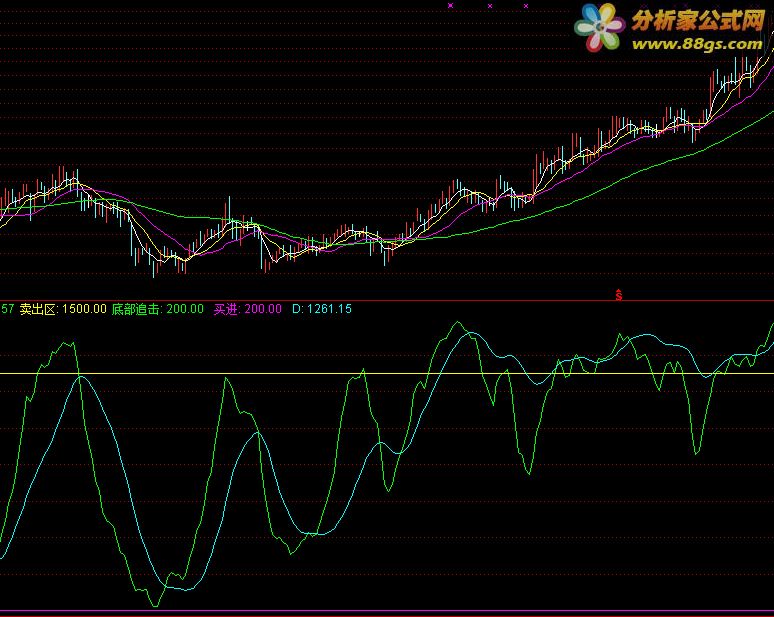The width and height of the screenshot is (774, 617).
Task: Select the 底部追击: 200.00 indicator value
Action: tap(157, 309)
